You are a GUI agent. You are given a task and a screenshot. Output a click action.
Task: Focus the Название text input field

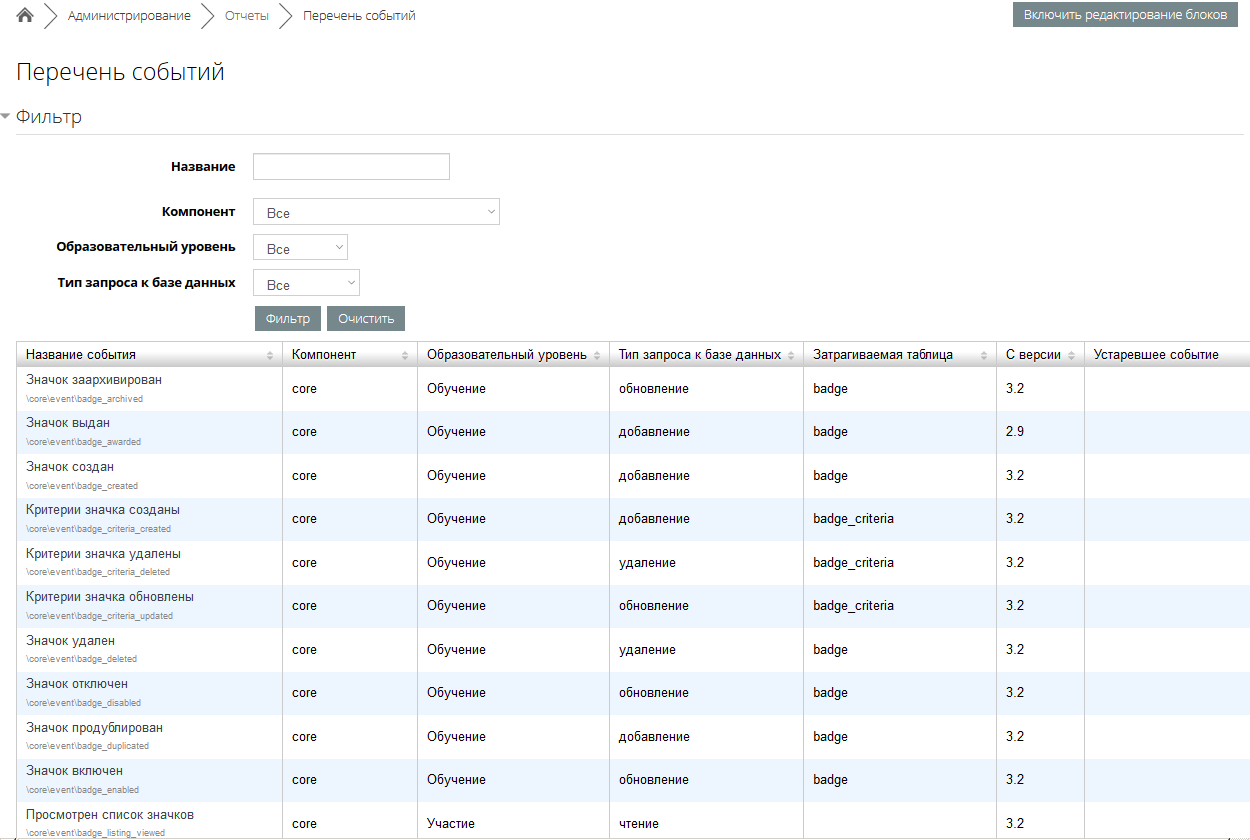pyautogui.click(x=351, y=167)
